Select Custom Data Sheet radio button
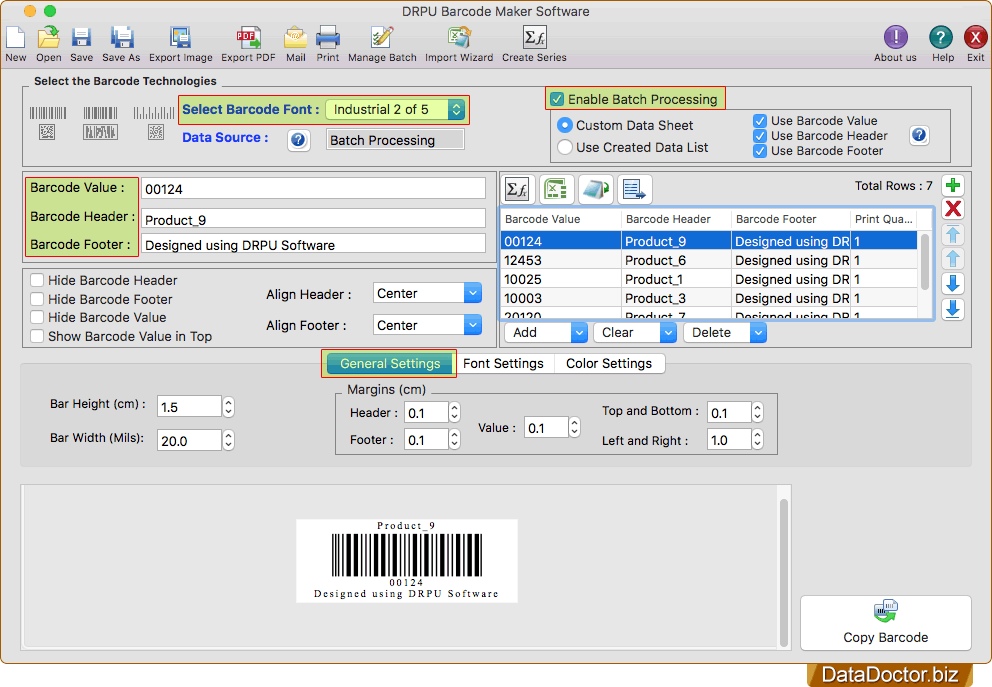Screen dimensions: 992x687 [565, 125]
